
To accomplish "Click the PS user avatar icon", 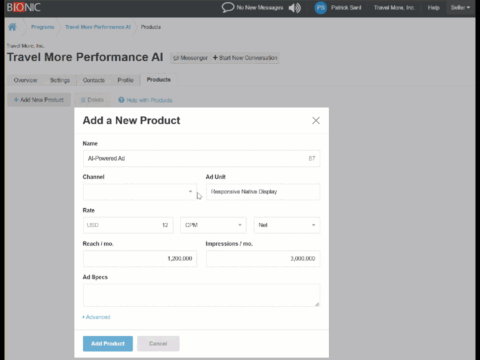I will click(x=321, y=8).
